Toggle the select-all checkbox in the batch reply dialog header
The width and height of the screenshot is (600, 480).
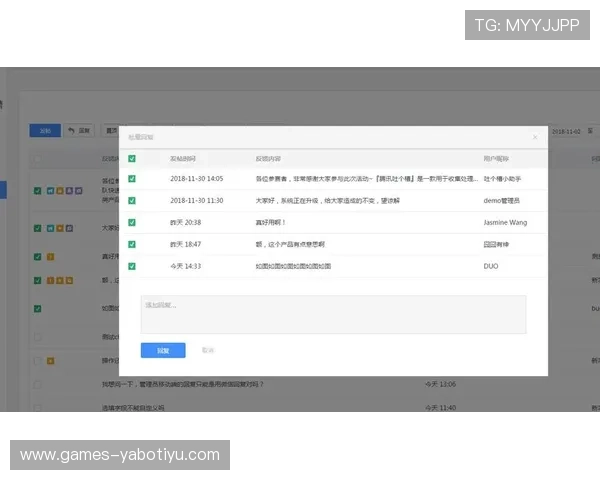132,158
